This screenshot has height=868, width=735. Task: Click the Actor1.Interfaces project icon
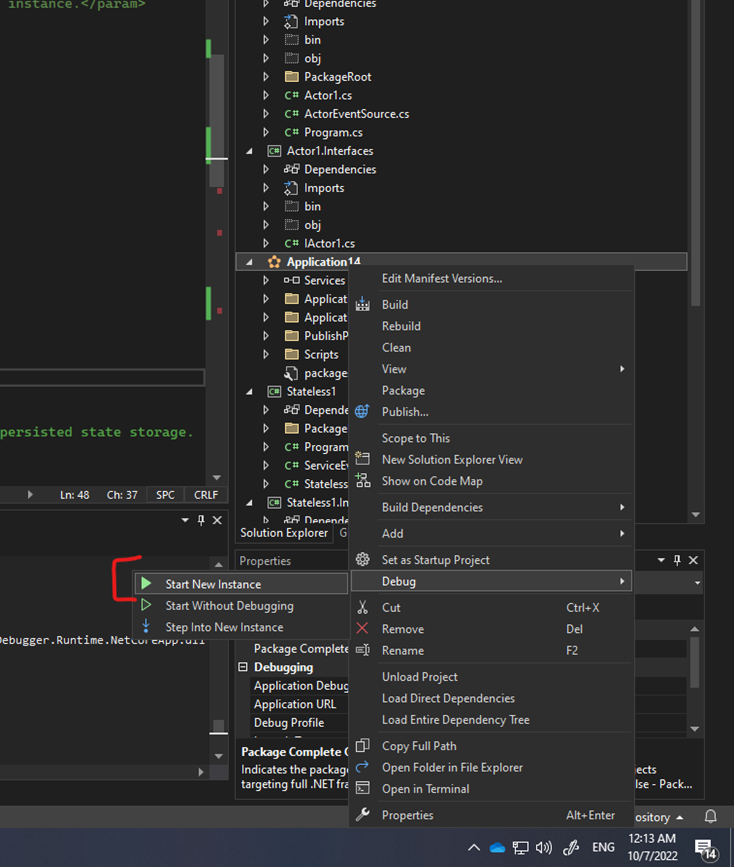[274, 151]
